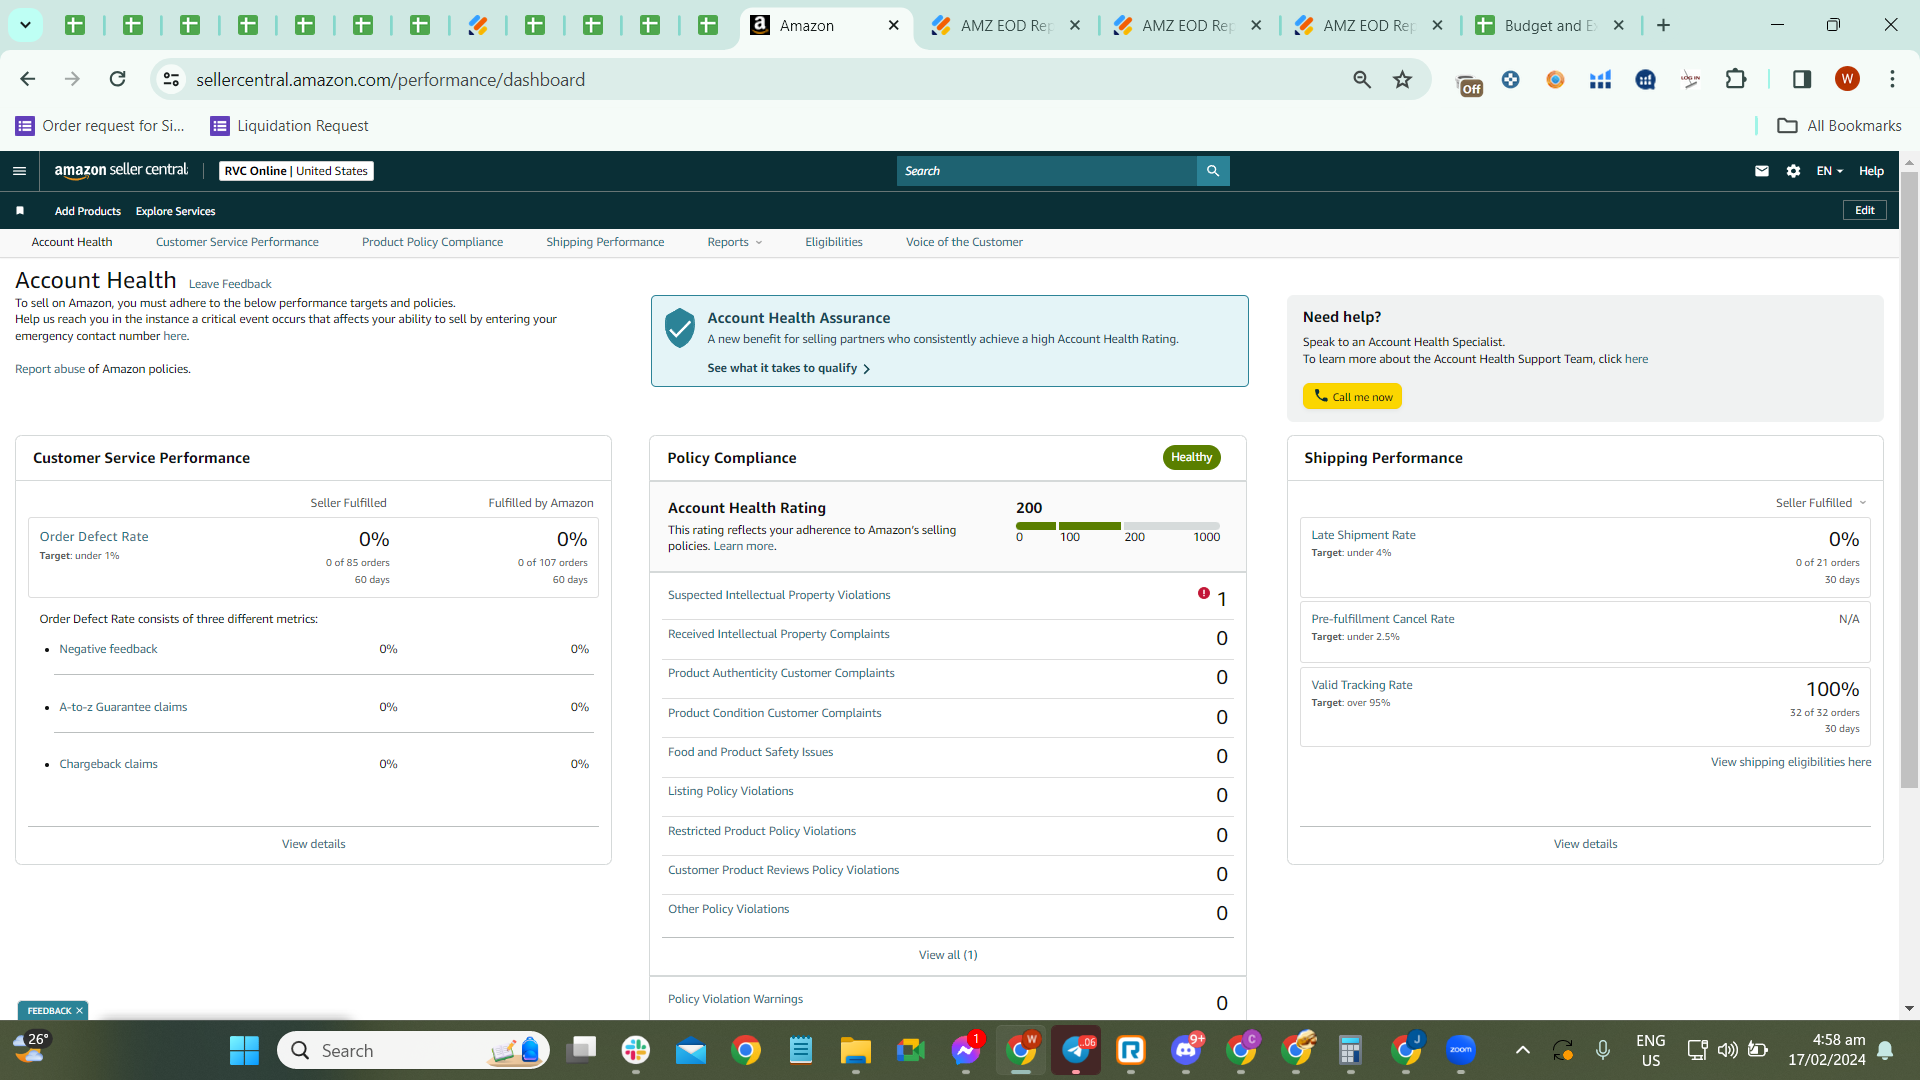Open the EN language dropdown
Viewport: 1920px width, 1080px height.
1830,171
